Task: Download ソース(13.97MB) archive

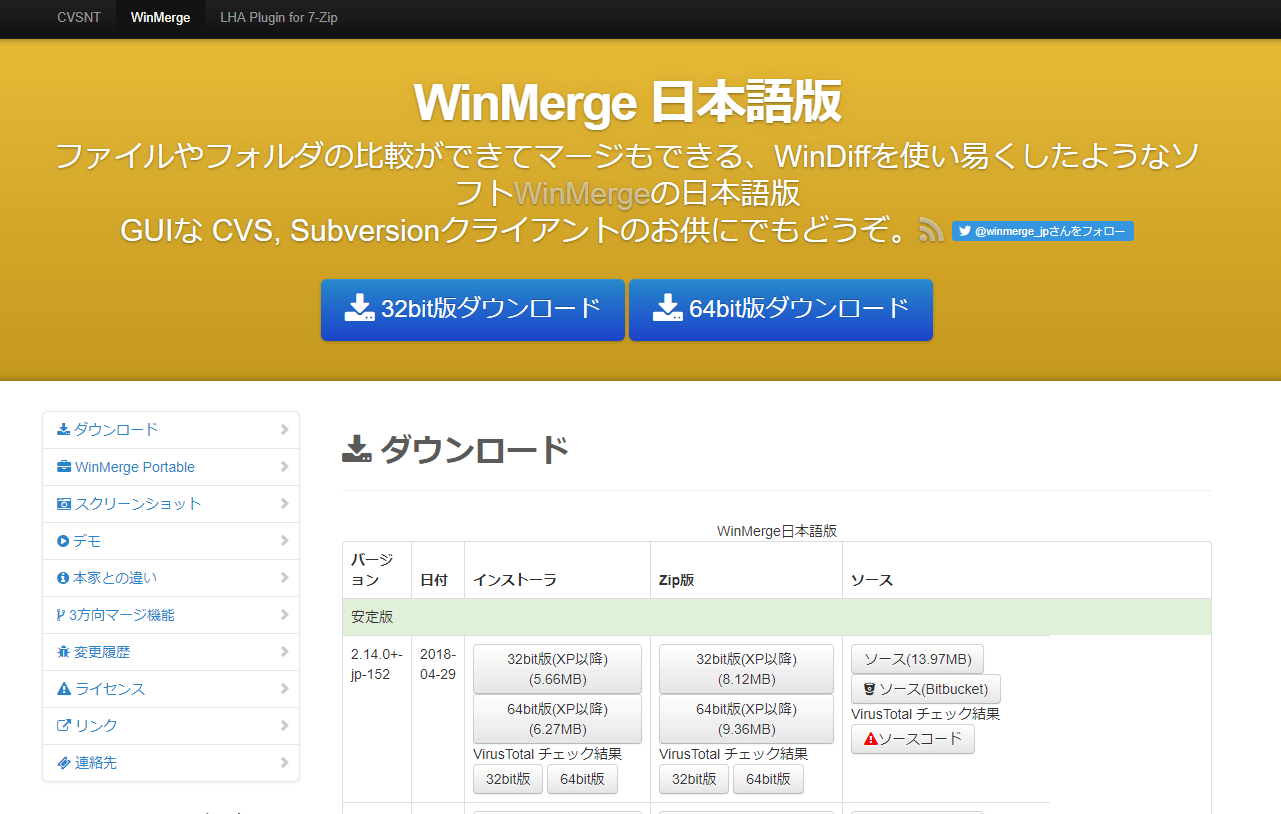Action: (917, 659)
